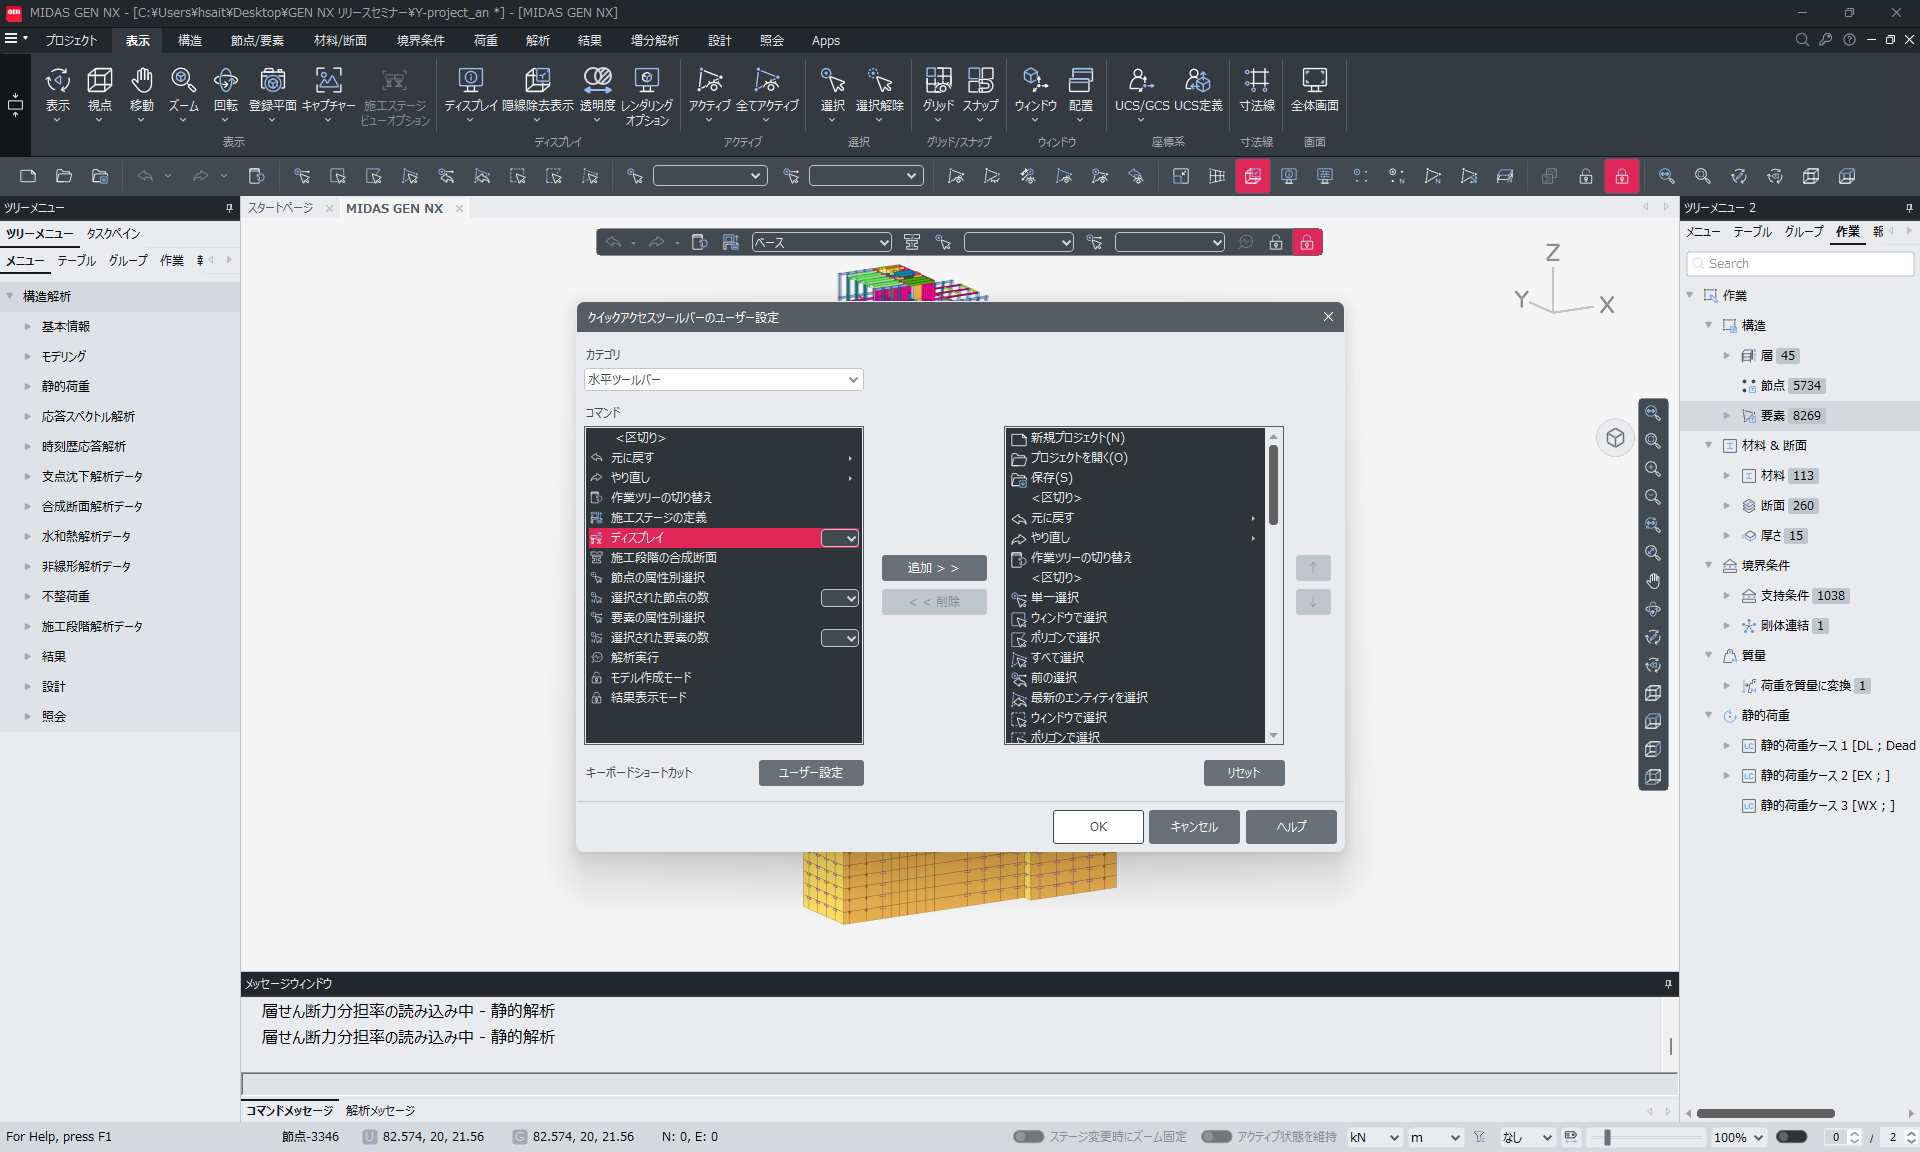This screenshot has height=1152, width=1920.
Task: Click the スナップ snap tool
Action: click(981, 92)
